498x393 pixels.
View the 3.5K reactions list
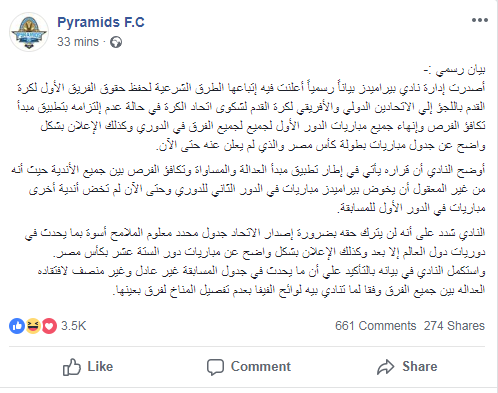tap(73, 326)
